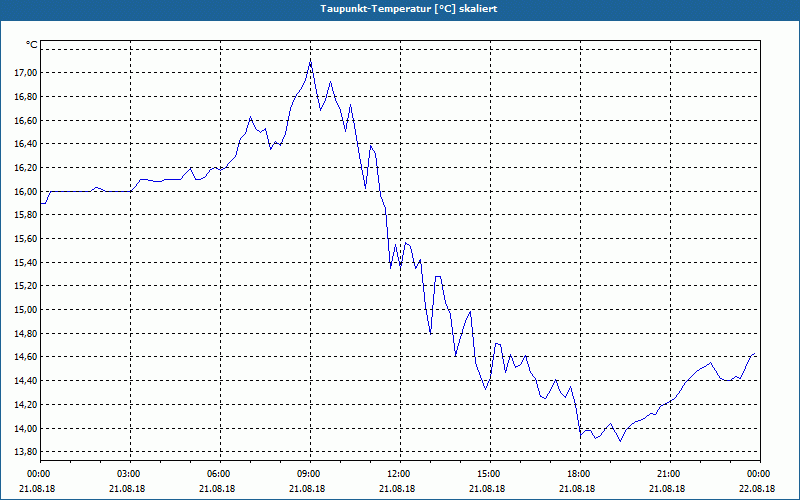800x500 pixels.
Task: Click the 06:00 time label
Action: pyautogui.click(x=220, y=474)
